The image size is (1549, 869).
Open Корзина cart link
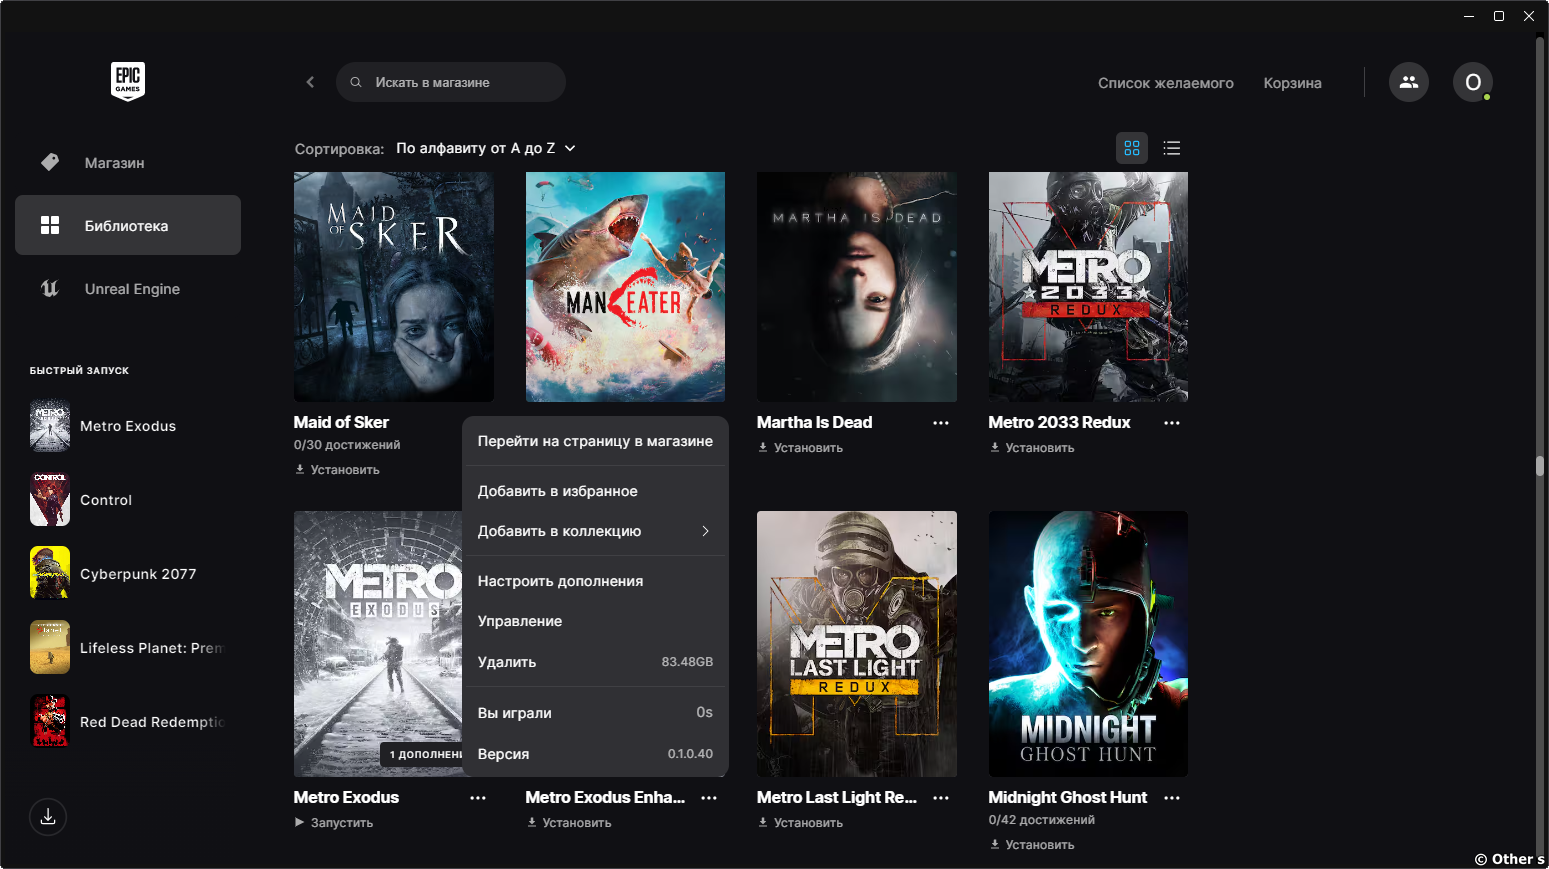click(1292, 83)
